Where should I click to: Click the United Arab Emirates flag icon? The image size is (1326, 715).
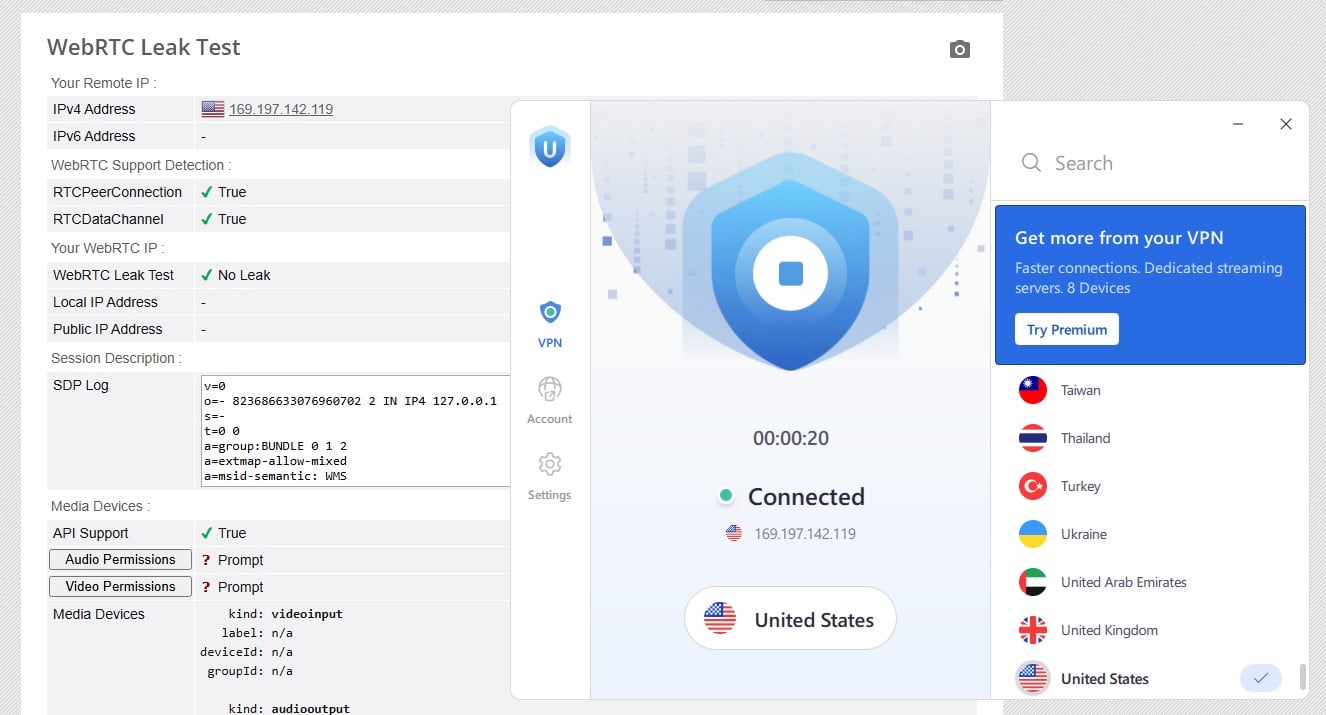click(x=1033, y=582)
